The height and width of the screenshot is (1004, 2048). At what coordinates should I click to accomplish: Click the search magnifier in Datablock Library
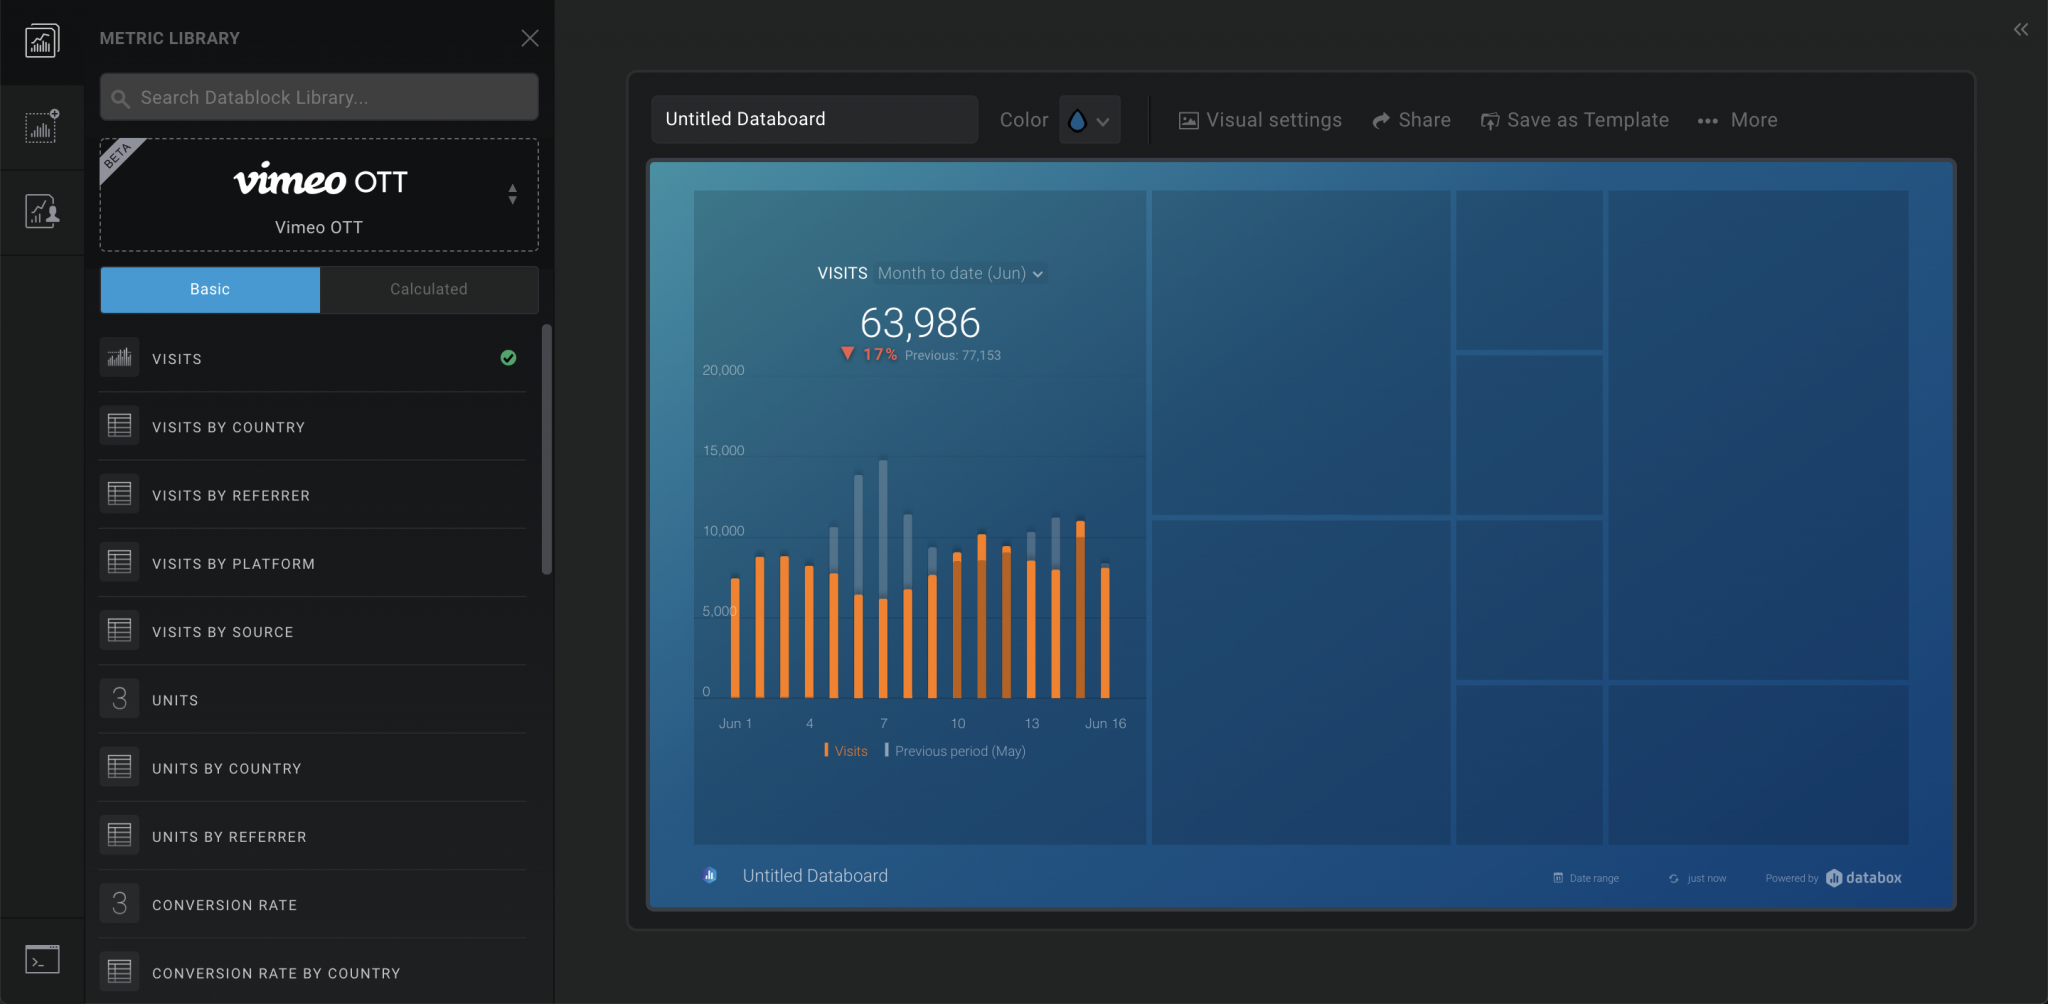tap(121, 97)
